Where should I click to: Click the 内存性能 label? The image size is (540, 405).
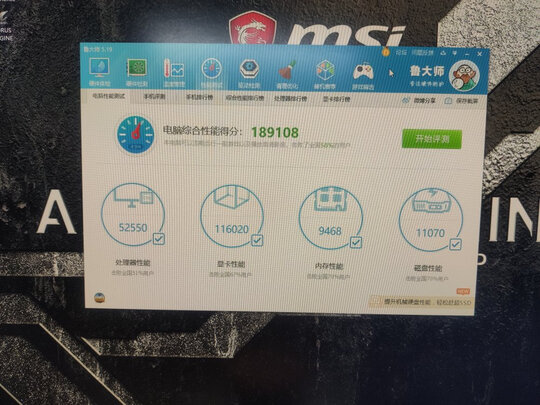tap(329, 266)
